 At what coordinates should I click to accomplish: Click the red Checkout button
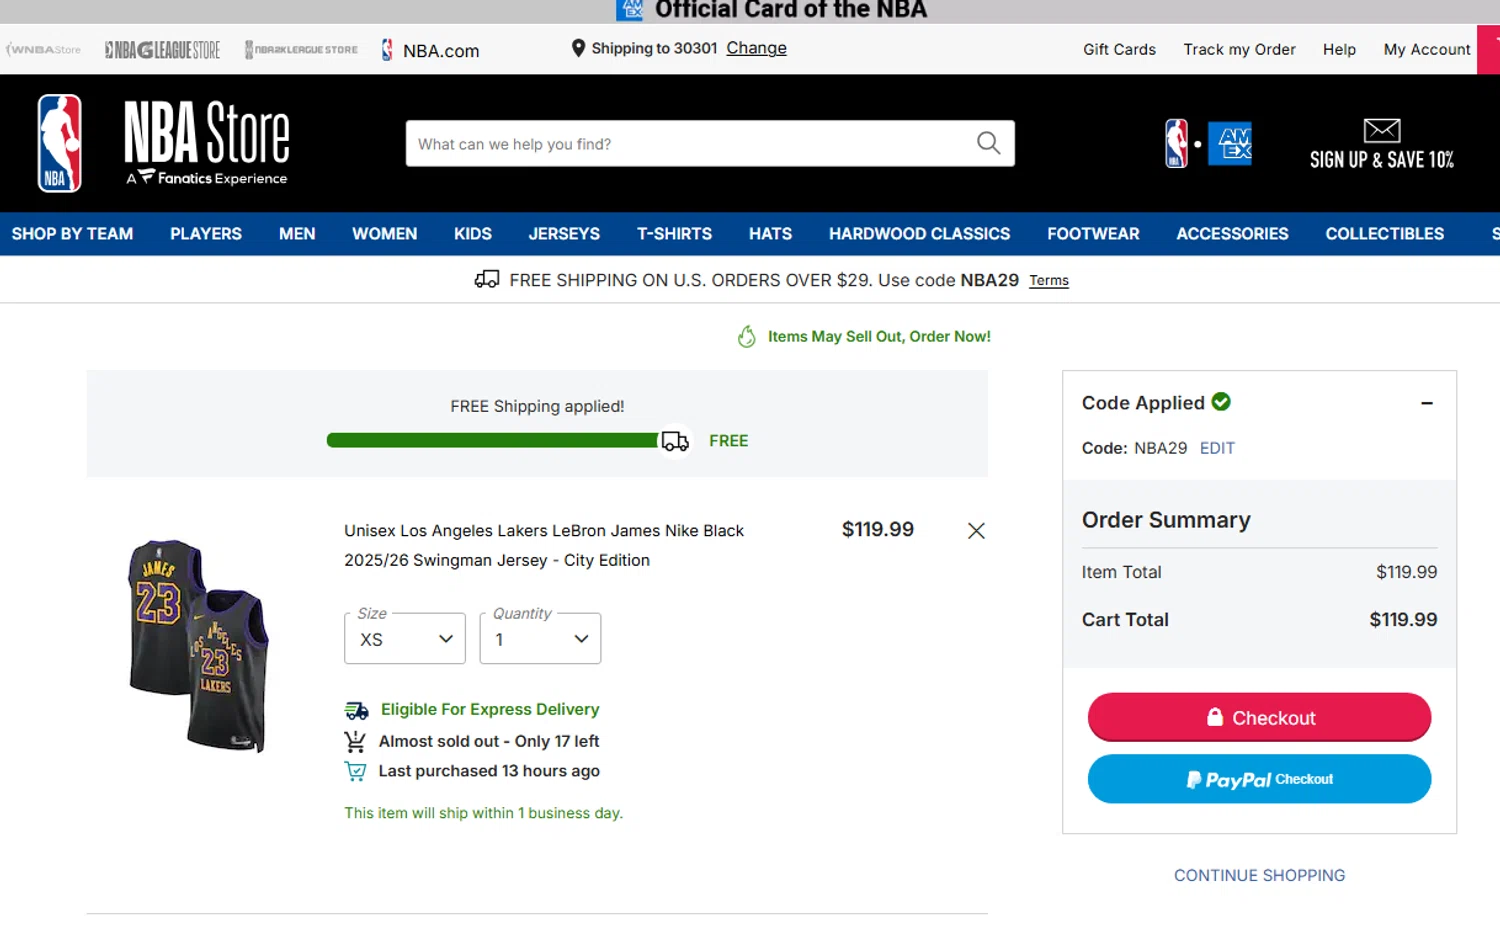(1259, 717)
